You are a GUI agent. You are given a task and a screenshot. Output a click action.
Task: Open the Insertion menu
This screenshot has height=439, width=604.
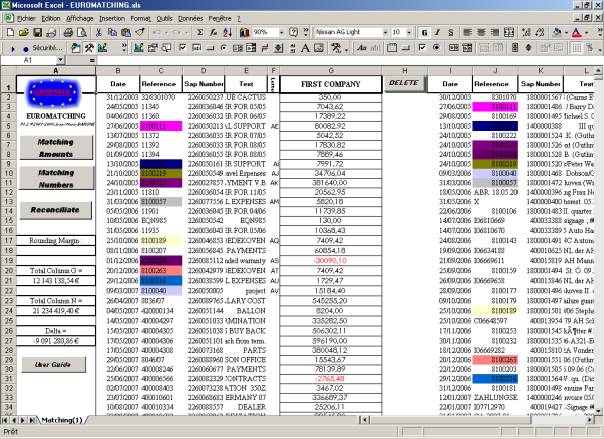point(112,18)
